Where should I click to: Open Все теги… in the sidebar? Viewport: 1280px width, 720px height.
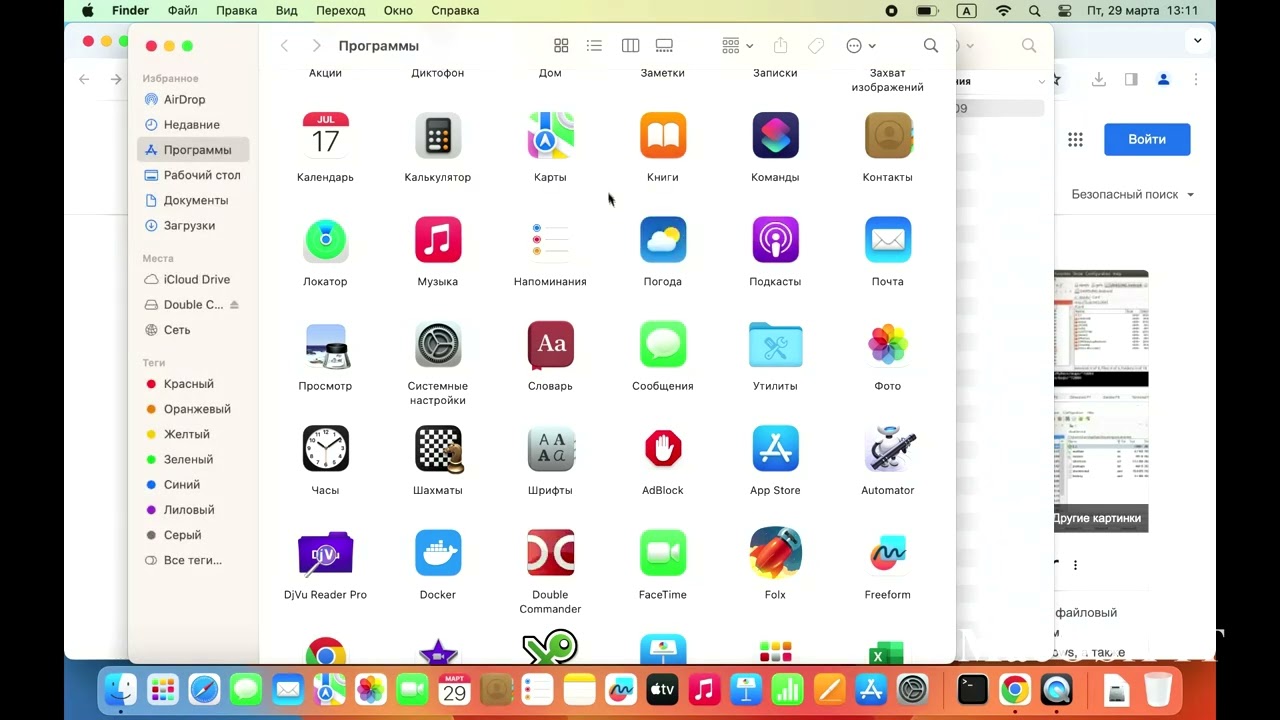click(x=191, y=560)
